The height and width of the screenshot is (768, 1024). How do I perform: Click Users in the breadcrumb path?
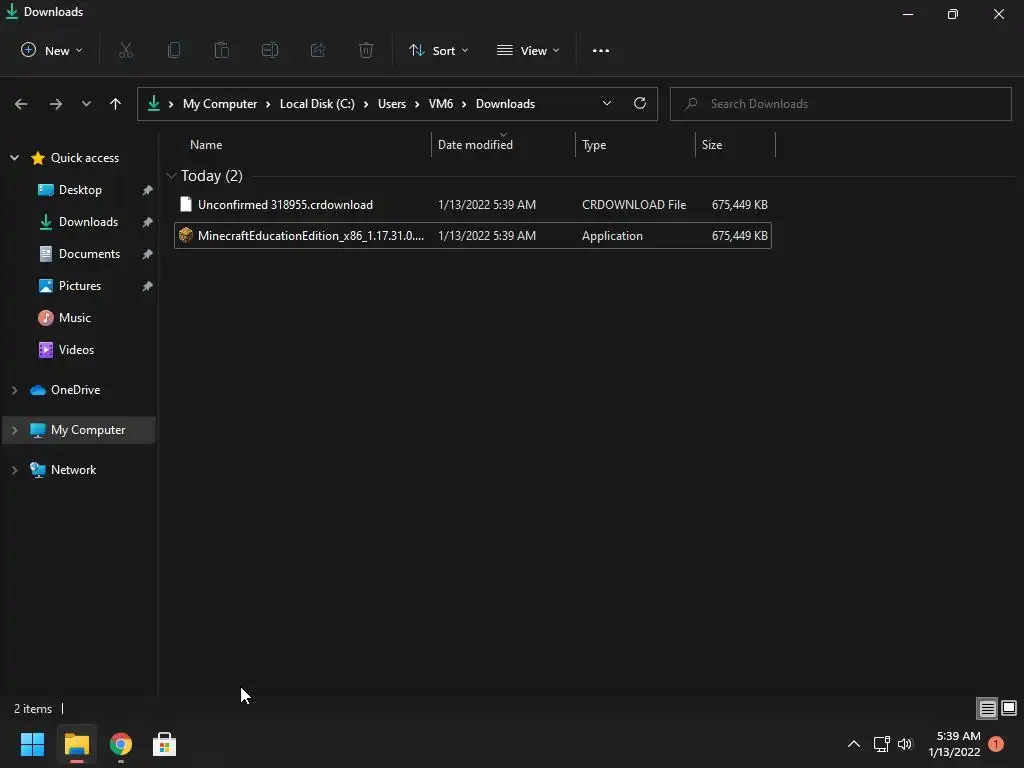[392, 104]
